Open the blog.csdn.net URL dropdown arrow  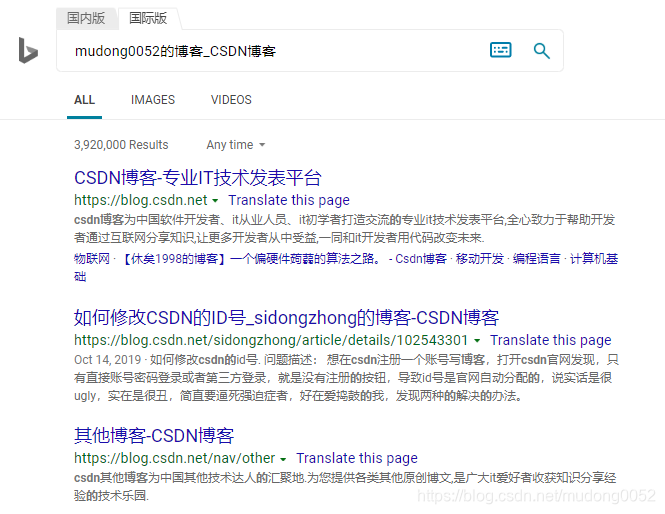coord(215,201)
